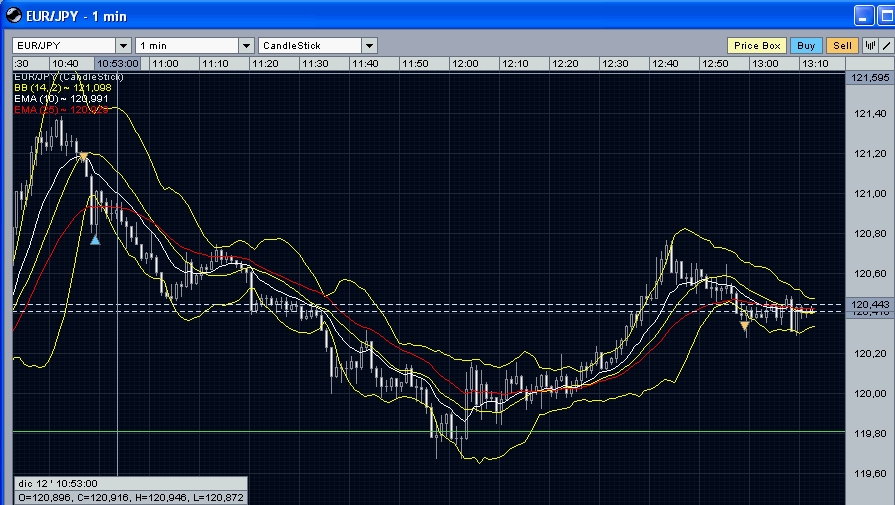The width and height of the screenshot is (895, 505).
Task: Open the chart indicators bar icon
Action: 870,46
